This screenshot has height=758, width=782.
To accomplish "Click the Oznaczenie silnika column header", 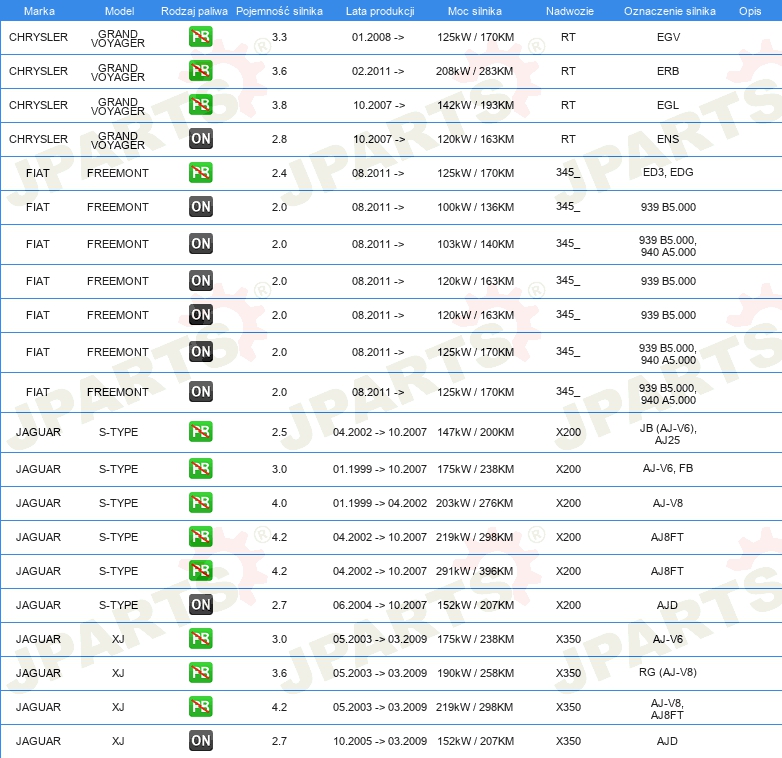I will point(669,11).
